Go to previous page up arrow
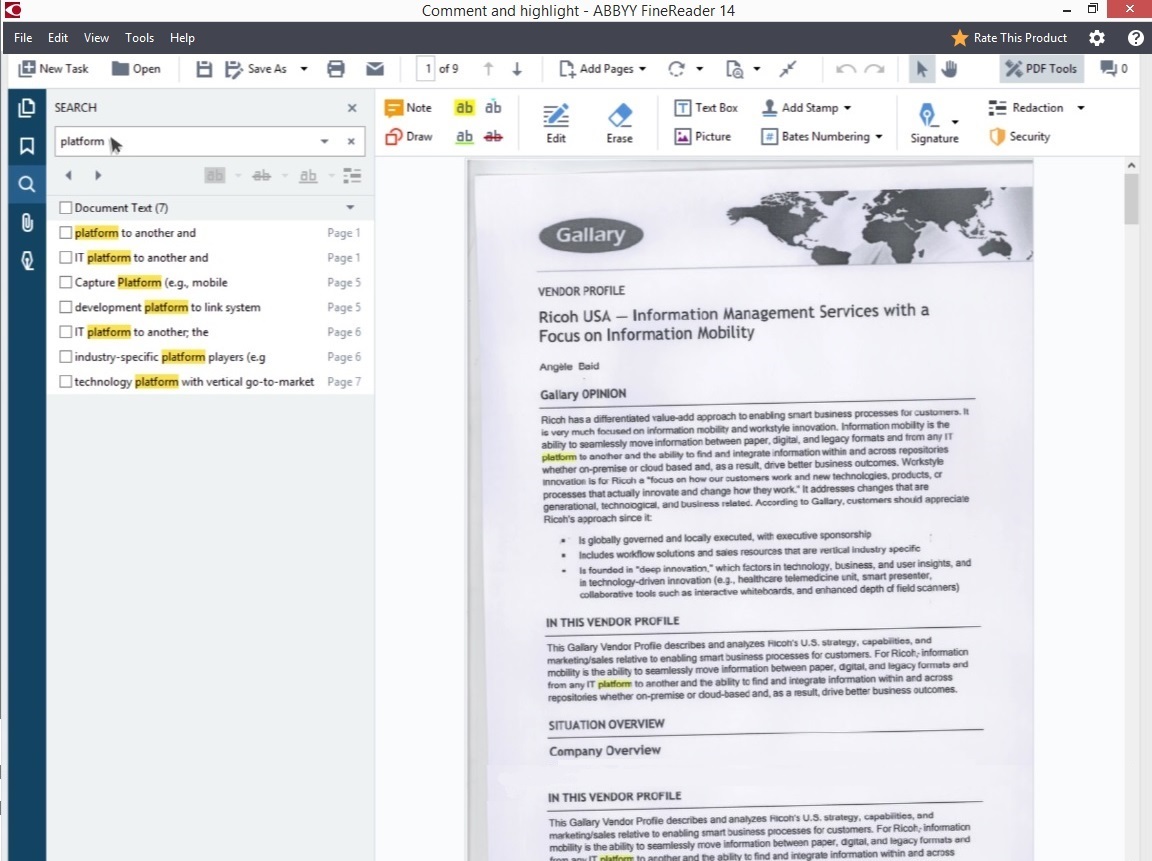The height and width of the screenshot is (861, 1152). [488, 69]
